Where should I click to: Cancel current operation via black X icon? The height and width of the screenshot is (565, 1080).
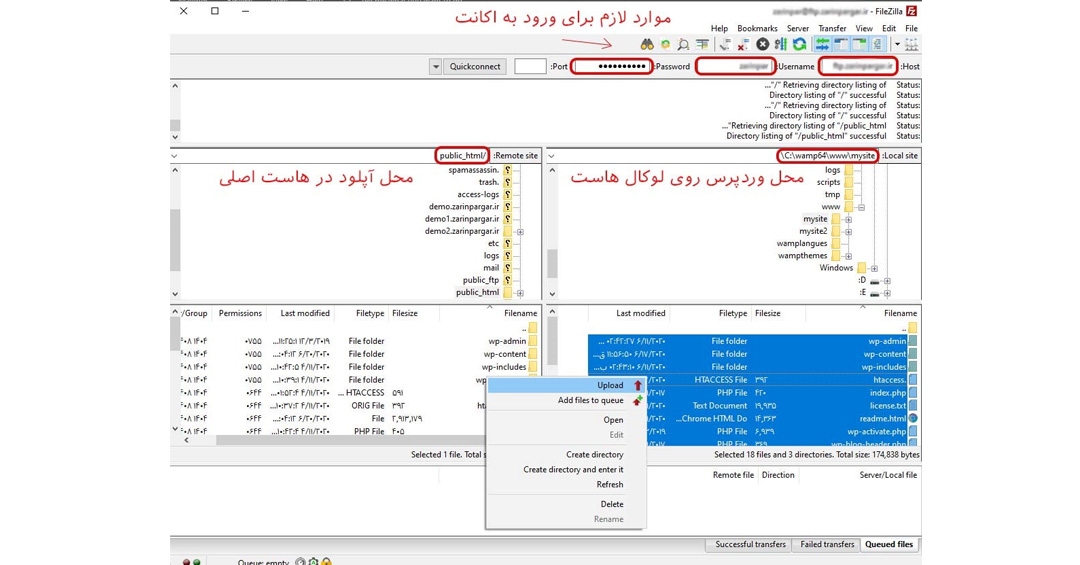[x=762, y=44]
